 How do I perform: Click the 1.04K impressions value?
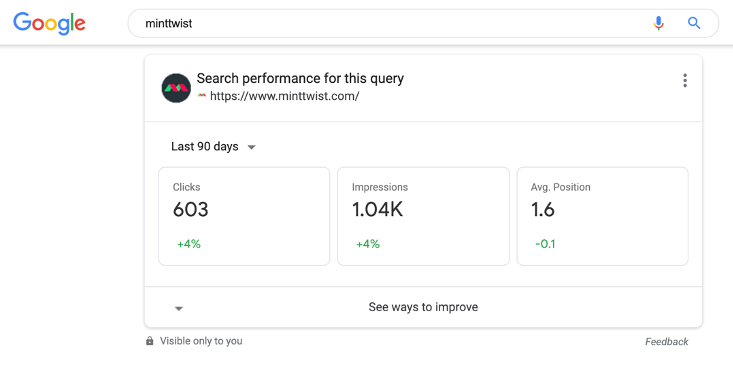[x=377, y=210]
